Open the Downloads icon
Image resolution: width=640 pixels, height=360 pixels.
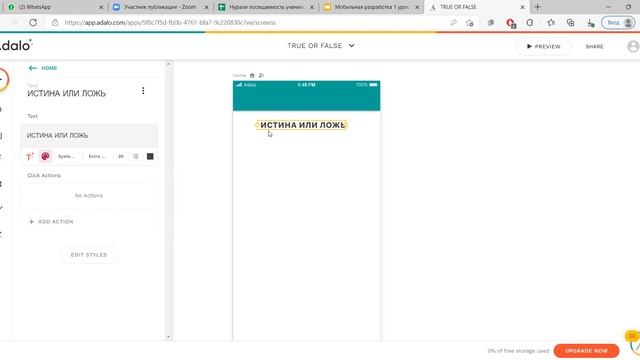[x=591, y=23]
